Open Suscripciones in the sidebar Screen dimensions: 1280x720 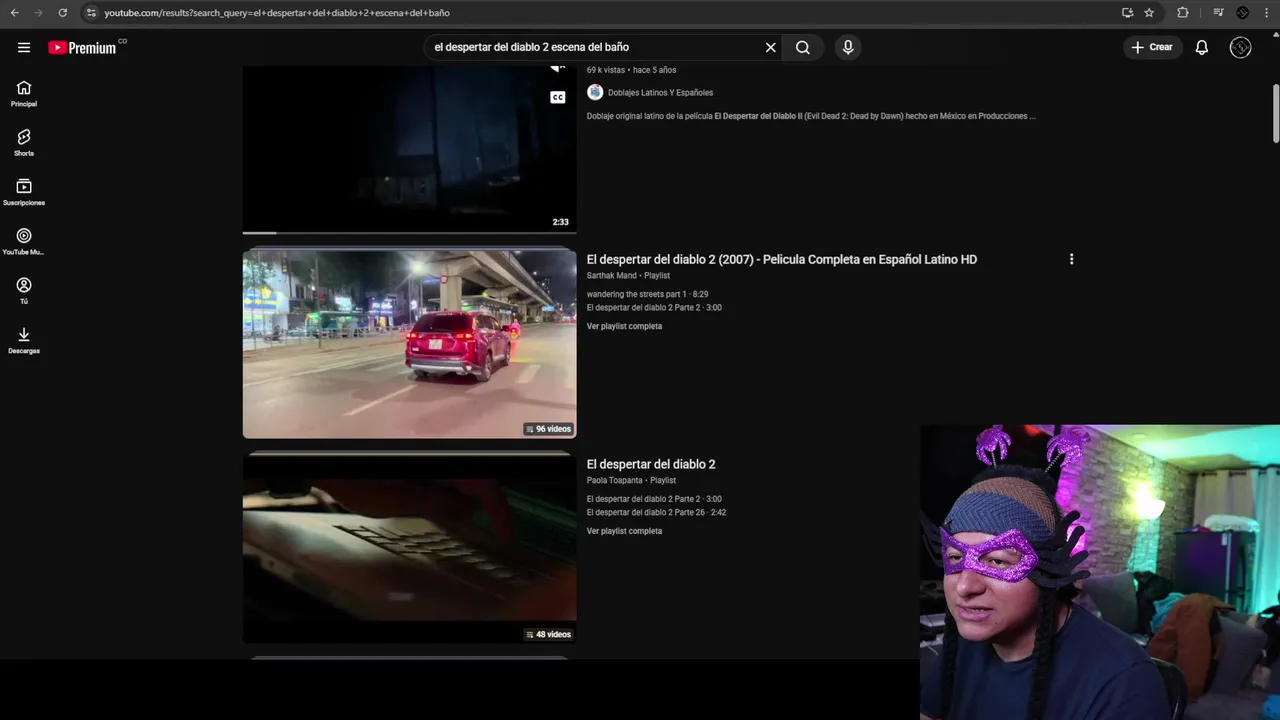coord(24,192)
